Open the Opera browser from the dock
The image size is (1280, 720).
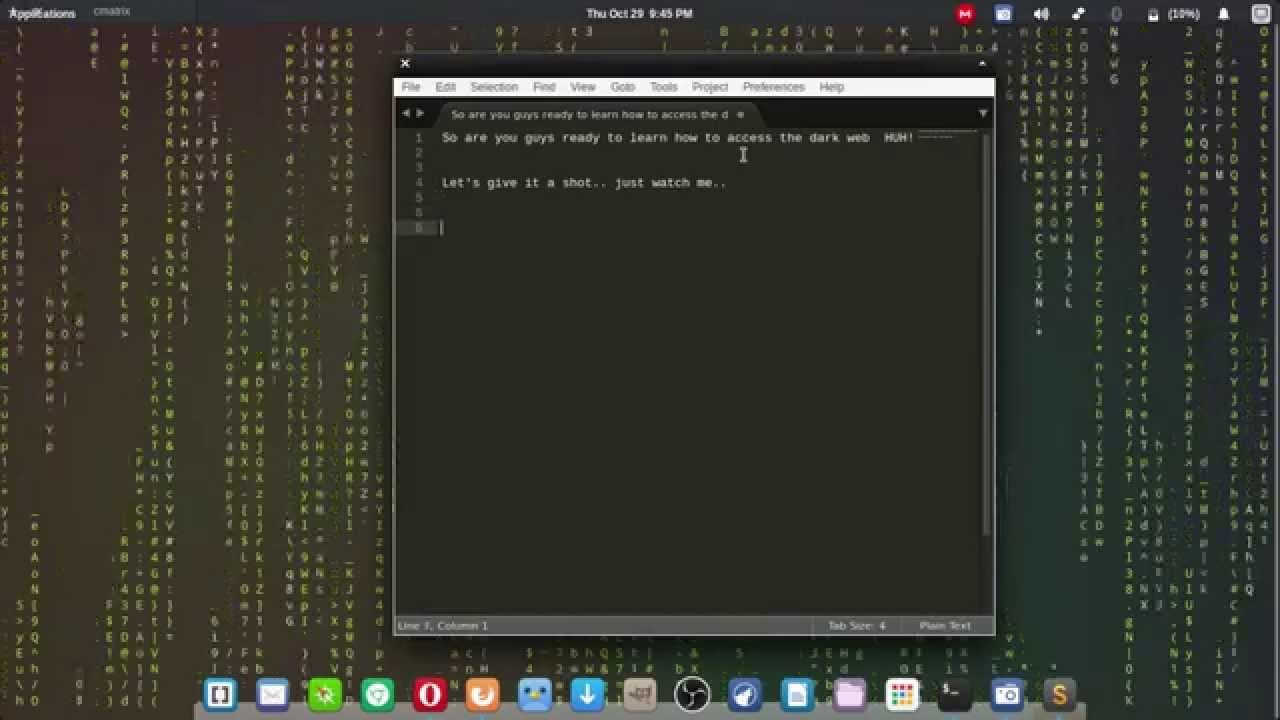[430, 693]
